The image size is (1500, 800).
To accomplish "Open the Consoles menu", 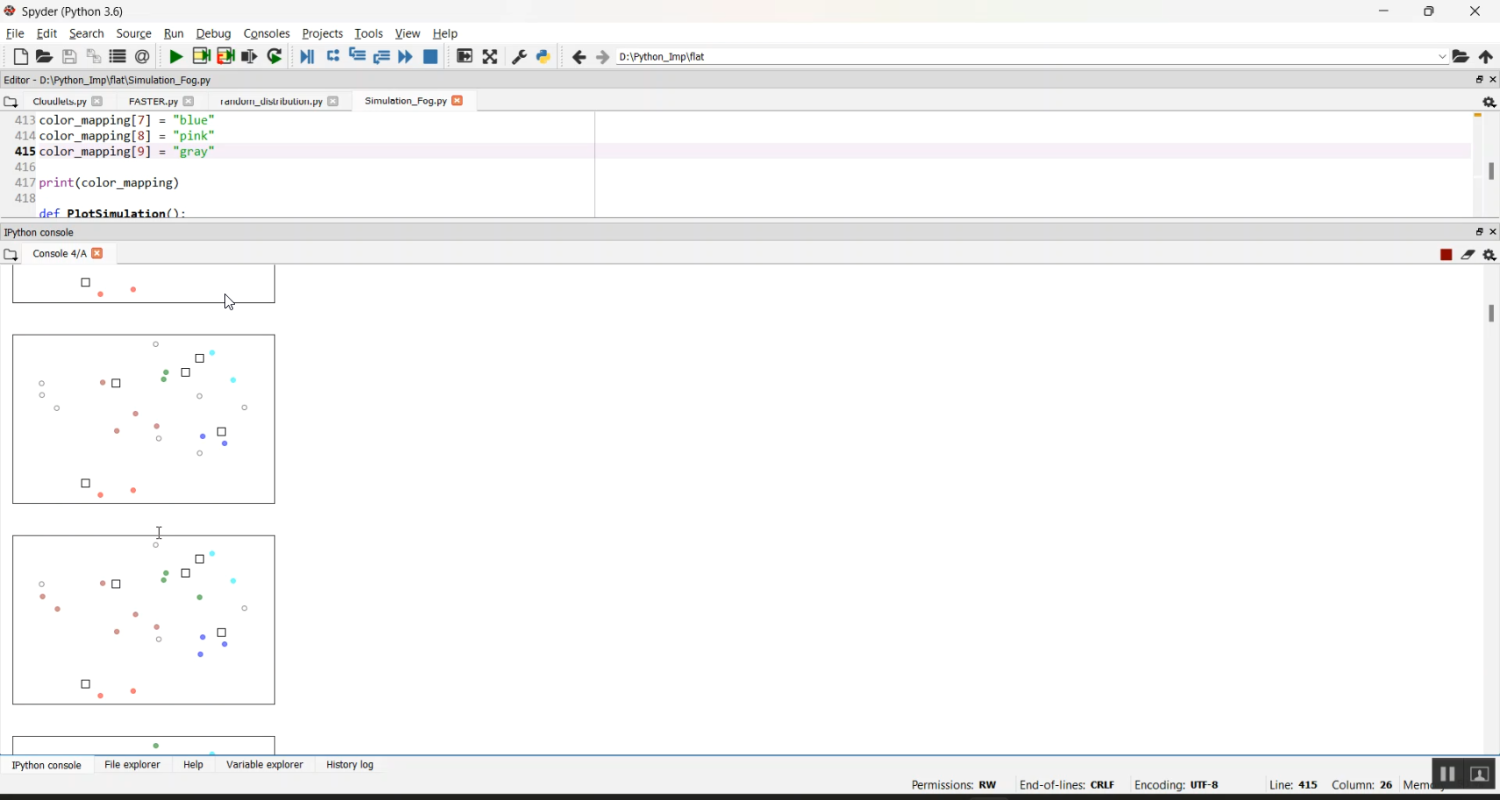I will point(267,33).
